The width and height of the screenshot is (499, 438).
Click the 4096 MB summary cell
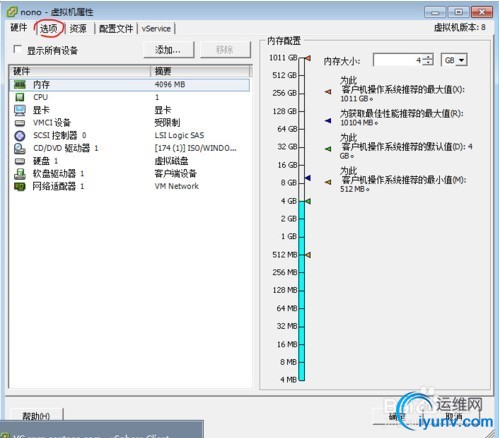click(x=170, y=85)
